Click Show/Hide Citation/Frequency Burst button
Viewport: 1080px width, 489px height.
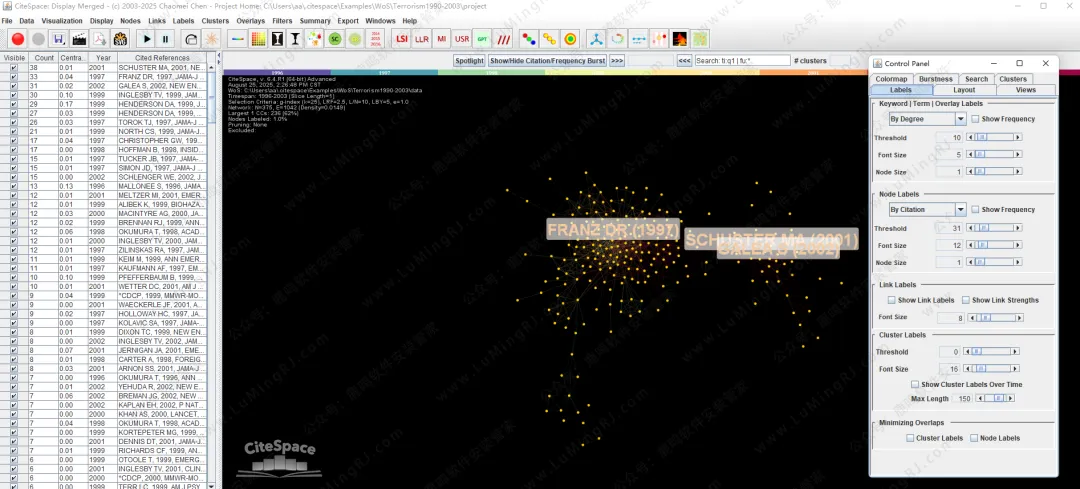coord(546,61)
